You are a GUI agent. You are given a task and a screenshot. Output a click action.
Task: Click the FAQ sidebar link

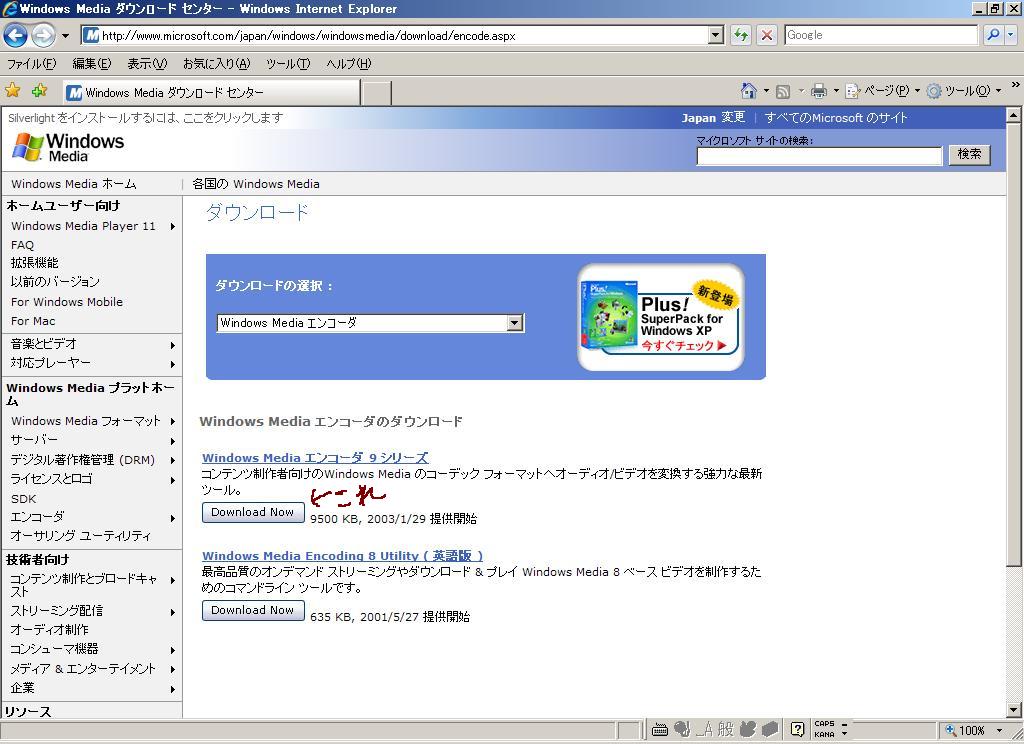point(22,245)
